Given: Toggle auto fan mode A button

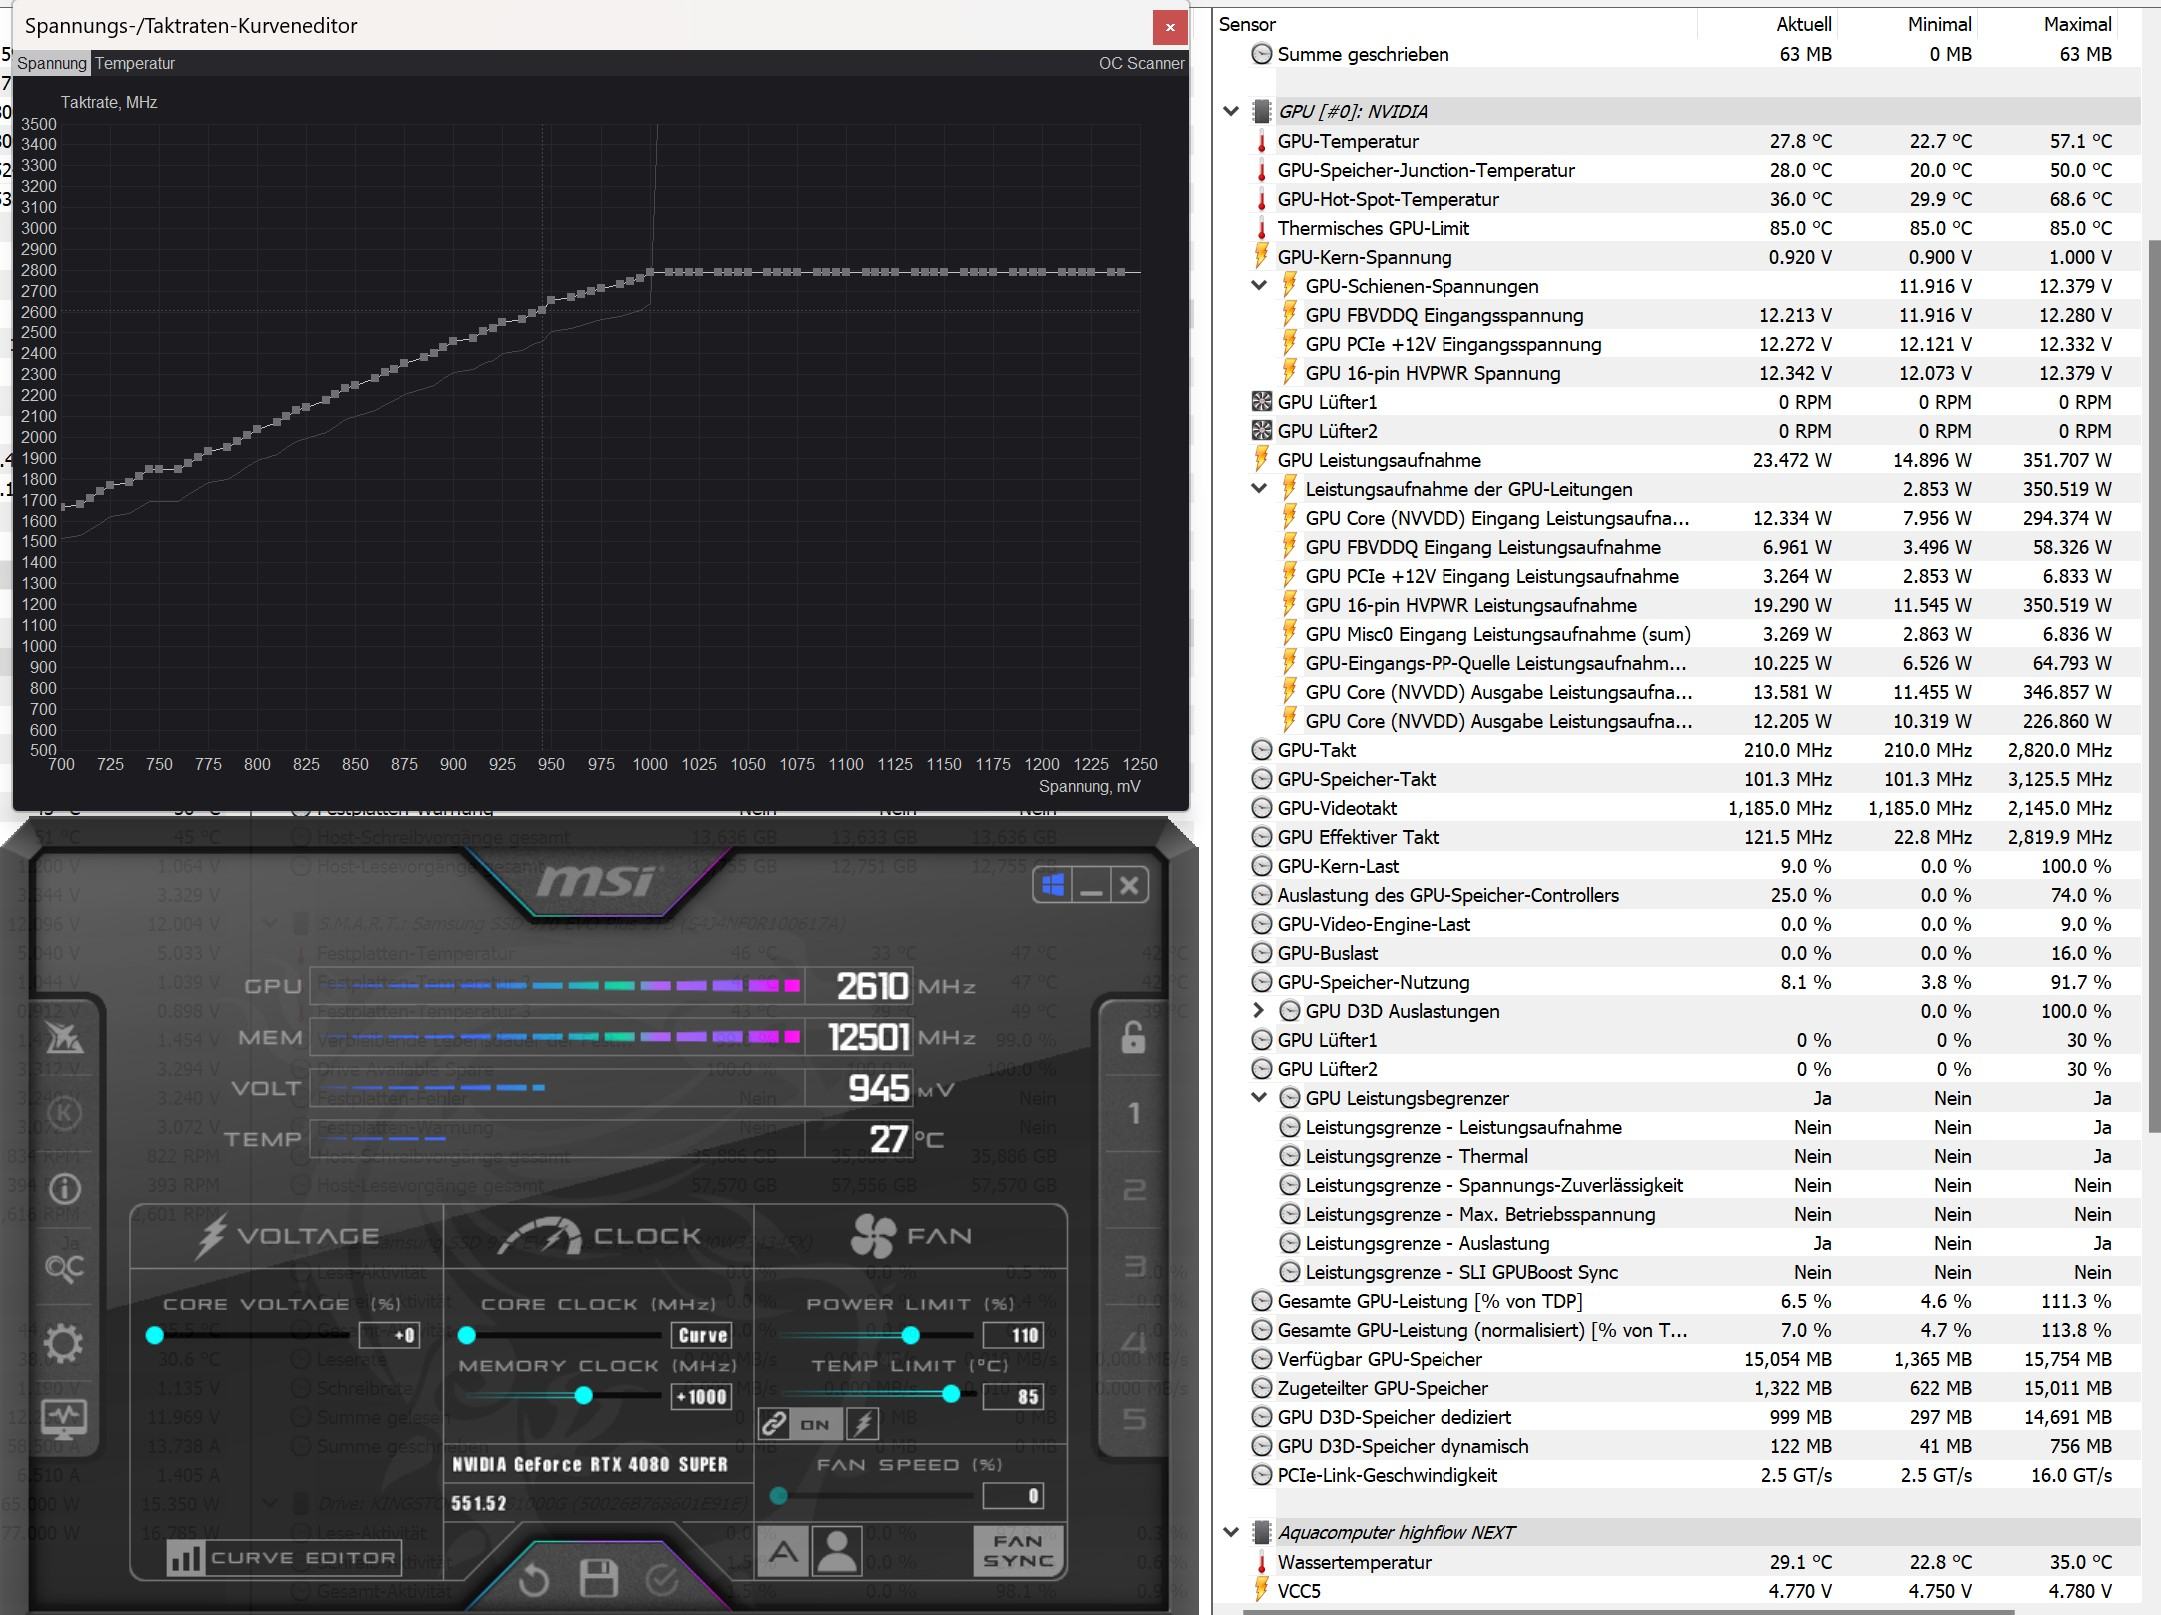Looking at the screenshot, I should 782,1552.
